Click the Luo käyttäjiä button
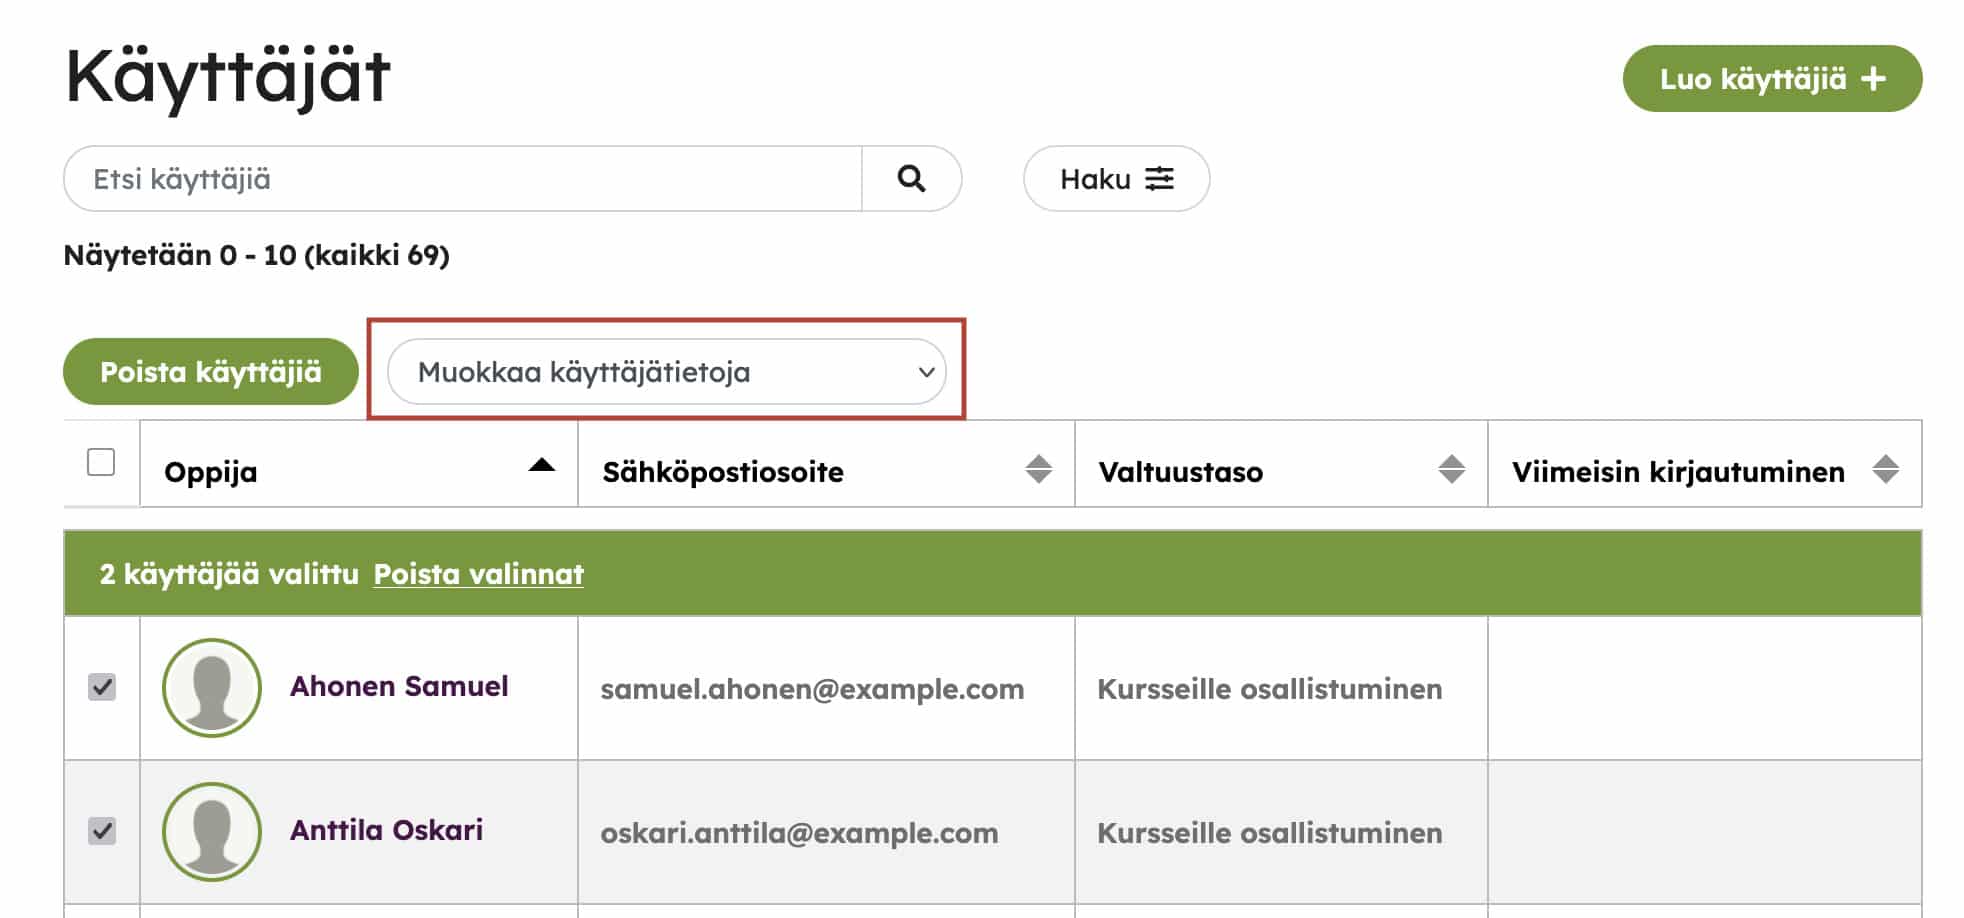Screen dimensions: 1964x918 click(x=1772, y=79)
